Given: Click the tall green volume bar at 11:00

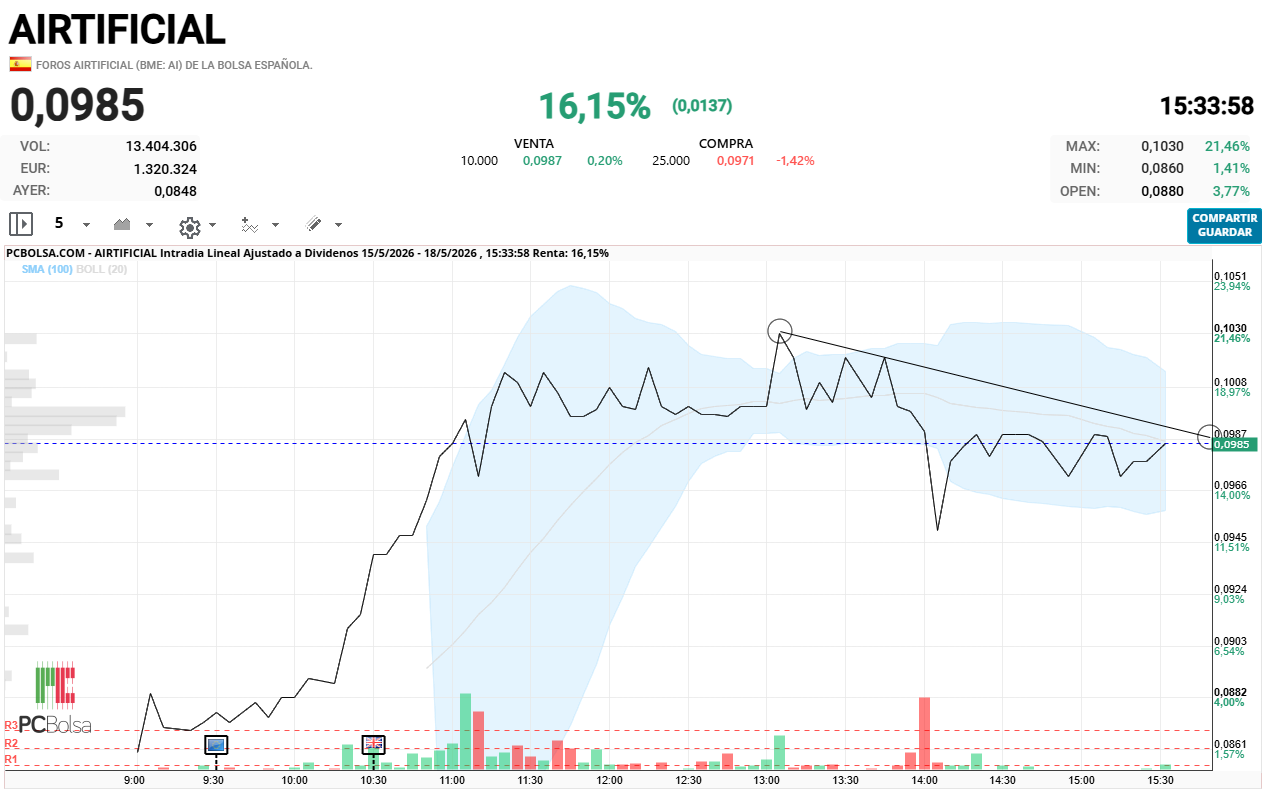Looking at the screenshot, I should click(x=465, y=731).
